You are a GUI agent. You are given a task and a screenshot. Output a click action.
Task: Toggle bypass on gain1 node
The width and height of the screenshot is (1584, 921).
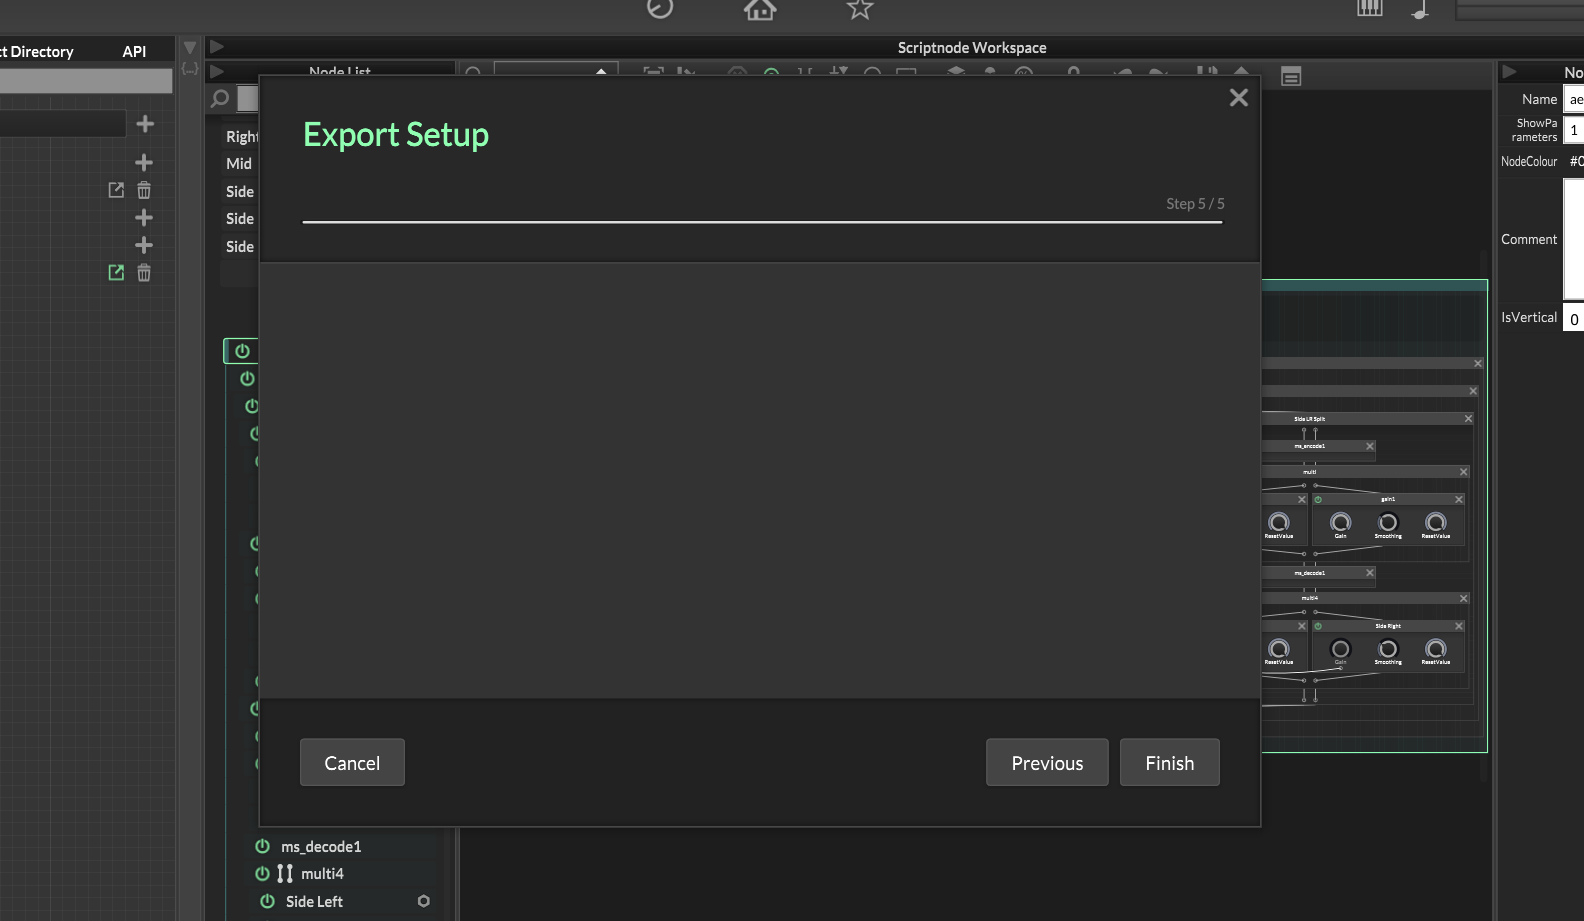[x=1318, y=499]
